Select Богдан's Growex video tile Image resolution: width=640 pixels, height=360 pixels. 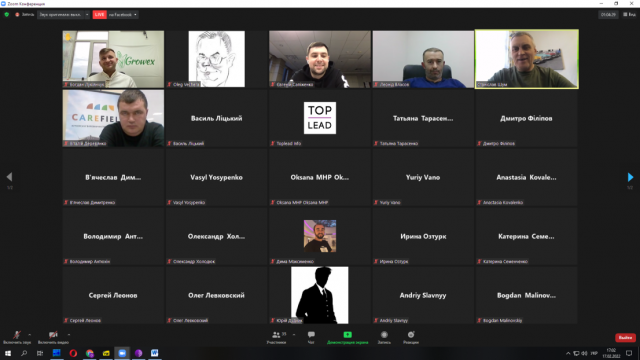pyautogui.click(x=113, y=59)
